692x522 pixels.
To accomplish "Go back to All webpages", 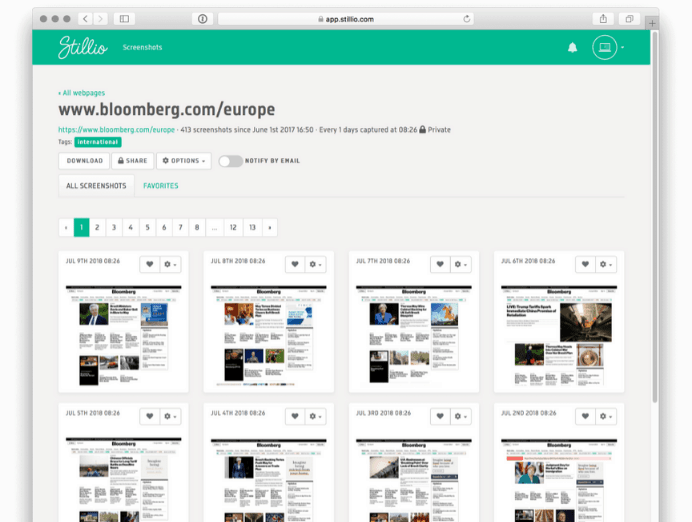I will 82,93.
